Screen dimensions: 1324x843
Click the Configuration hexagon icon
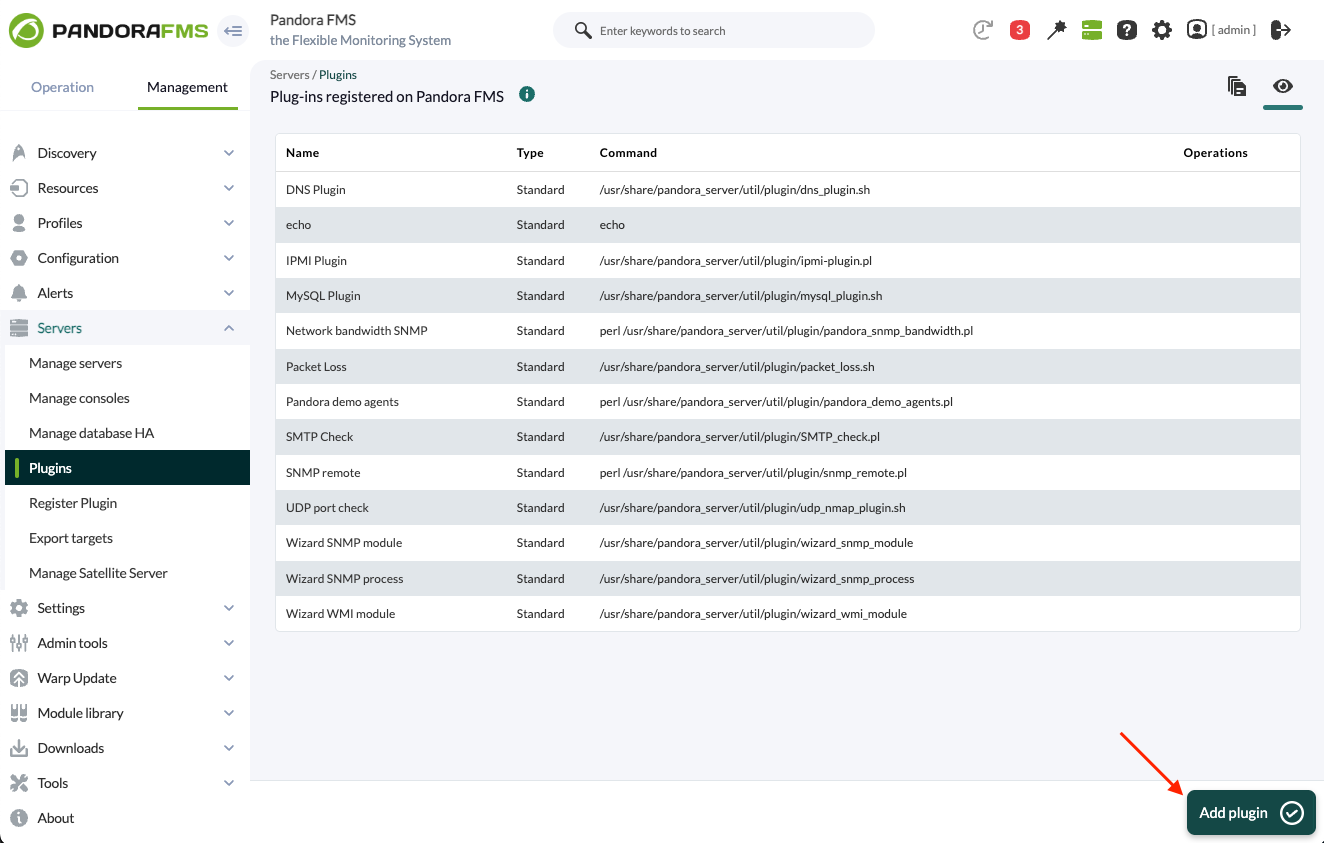pyautogui.click(x=18, y=258)
